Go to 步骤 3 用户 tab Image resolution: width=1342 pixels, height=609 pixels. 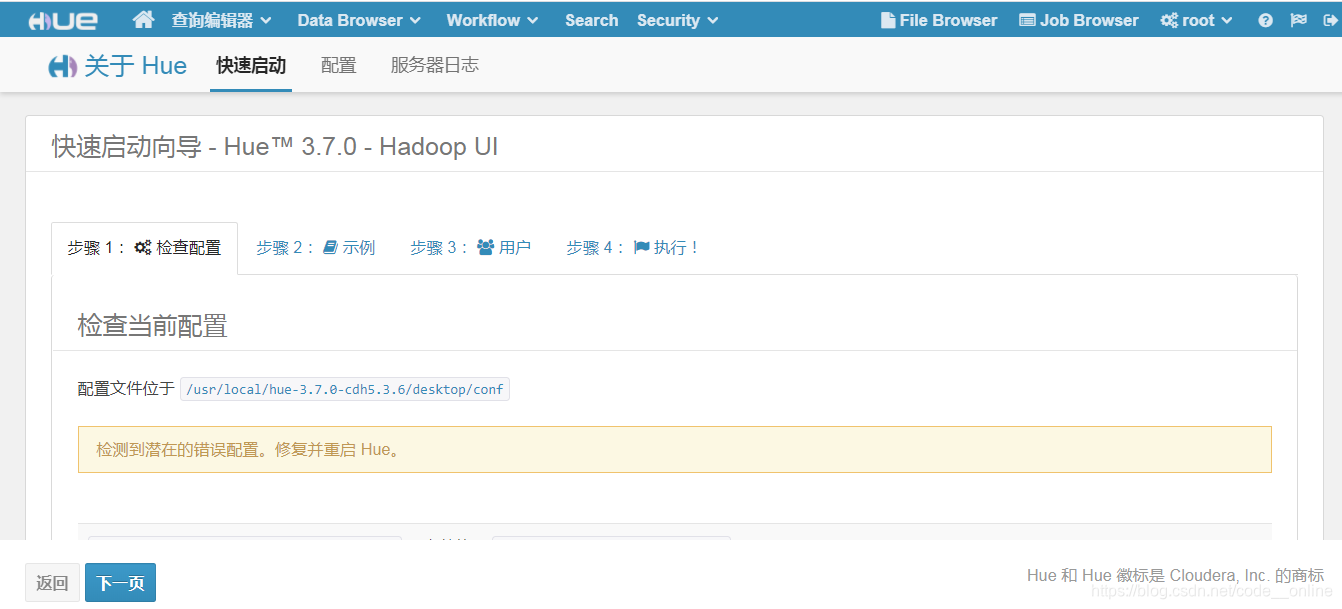point(470,248)
